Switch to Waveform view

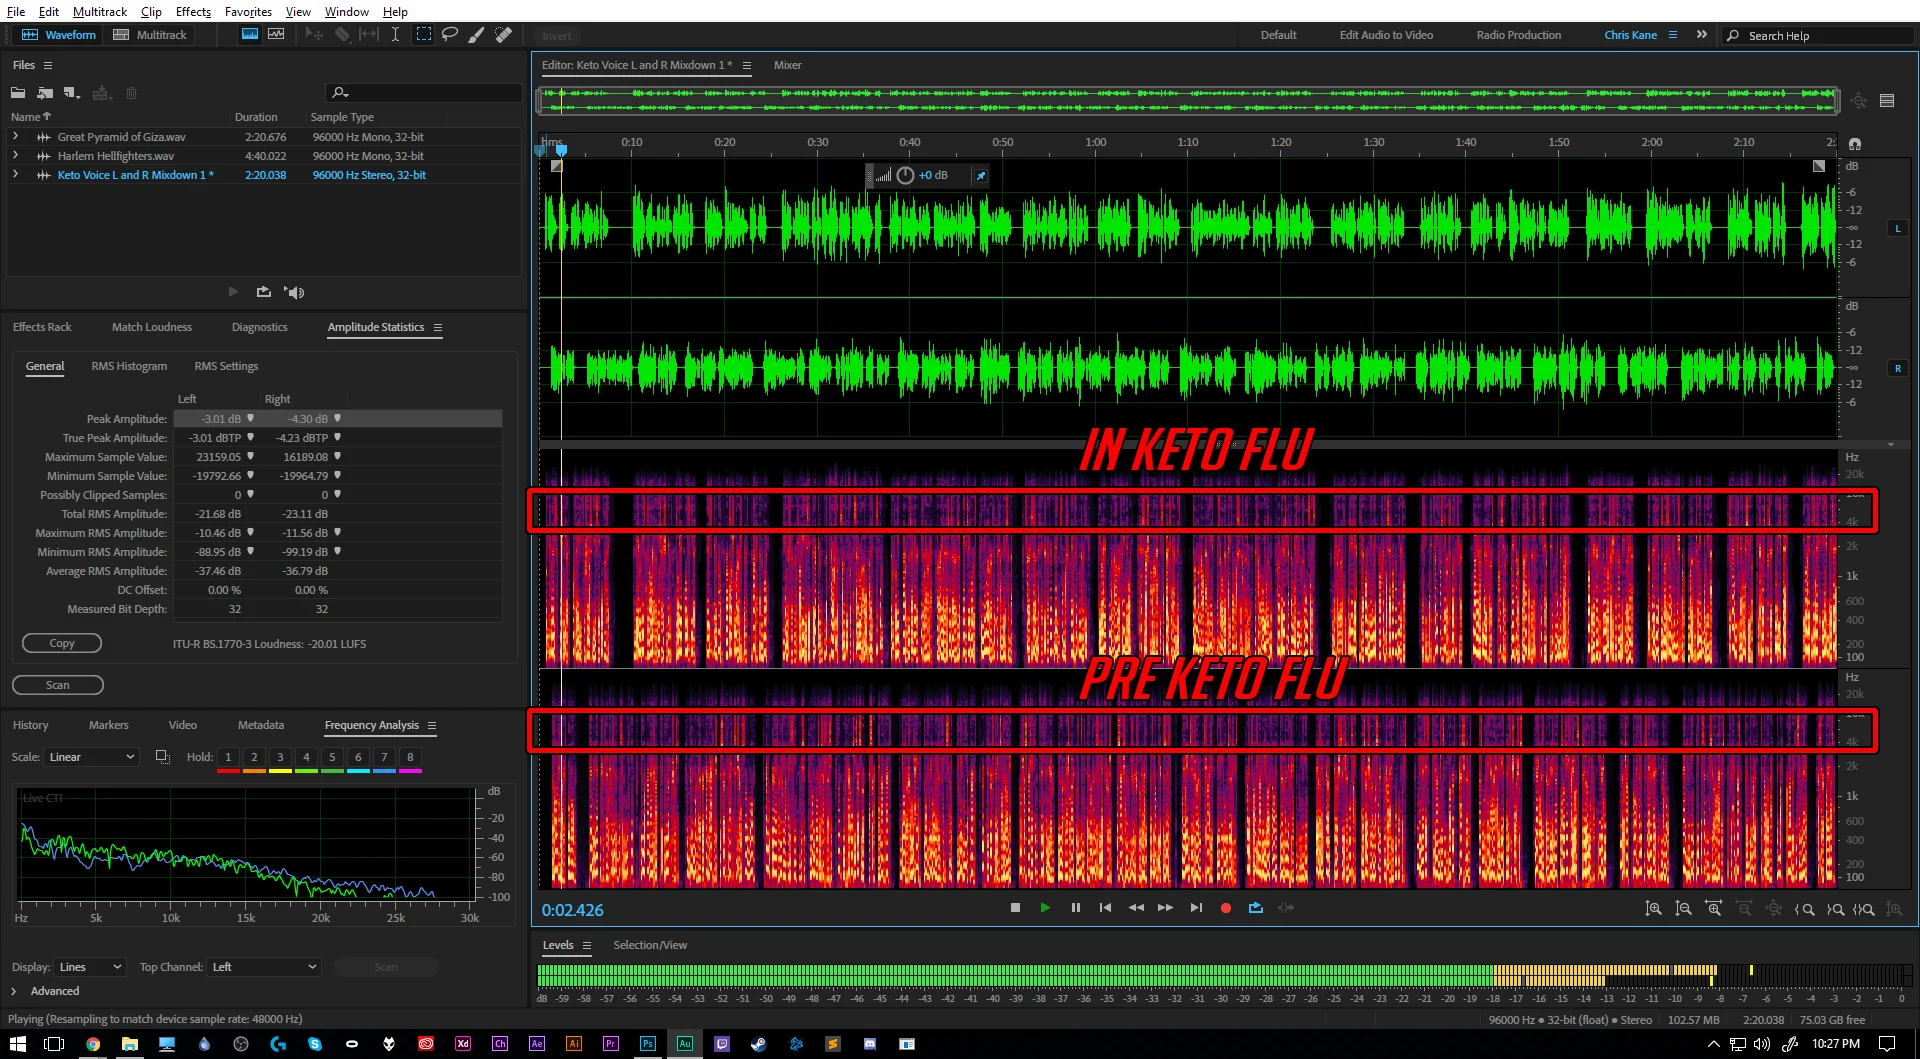pos(59,34)
